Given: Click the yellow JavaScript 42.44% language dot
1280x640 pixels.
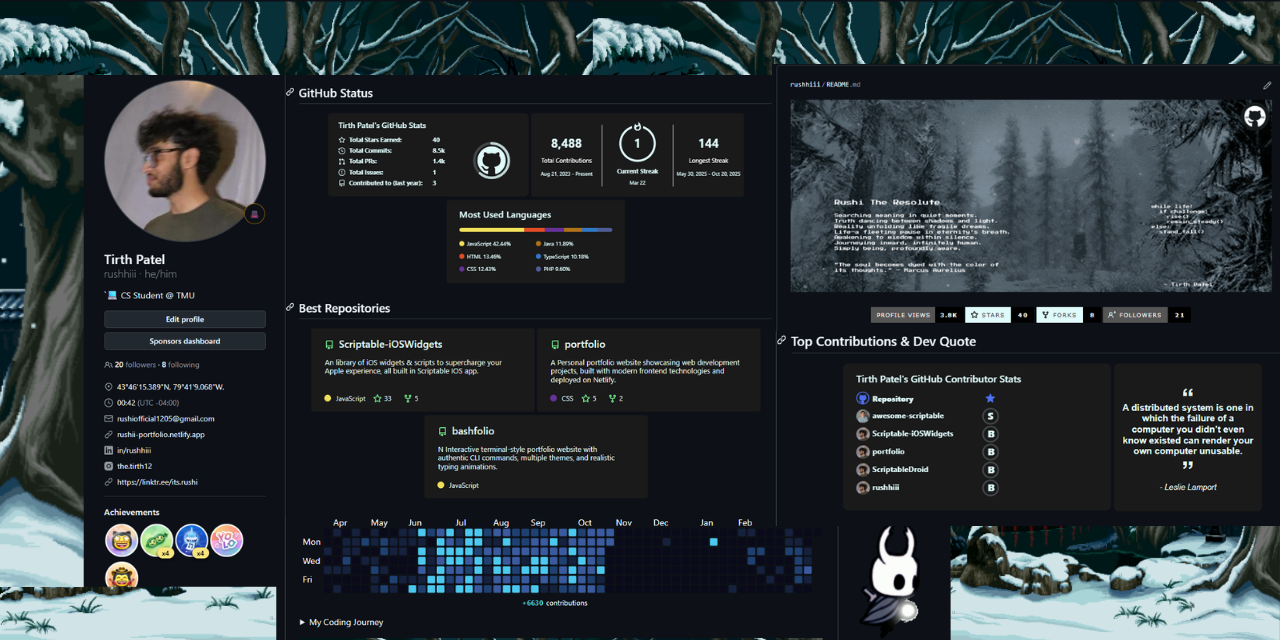Looking at the screenshot, I should [462, 243].
